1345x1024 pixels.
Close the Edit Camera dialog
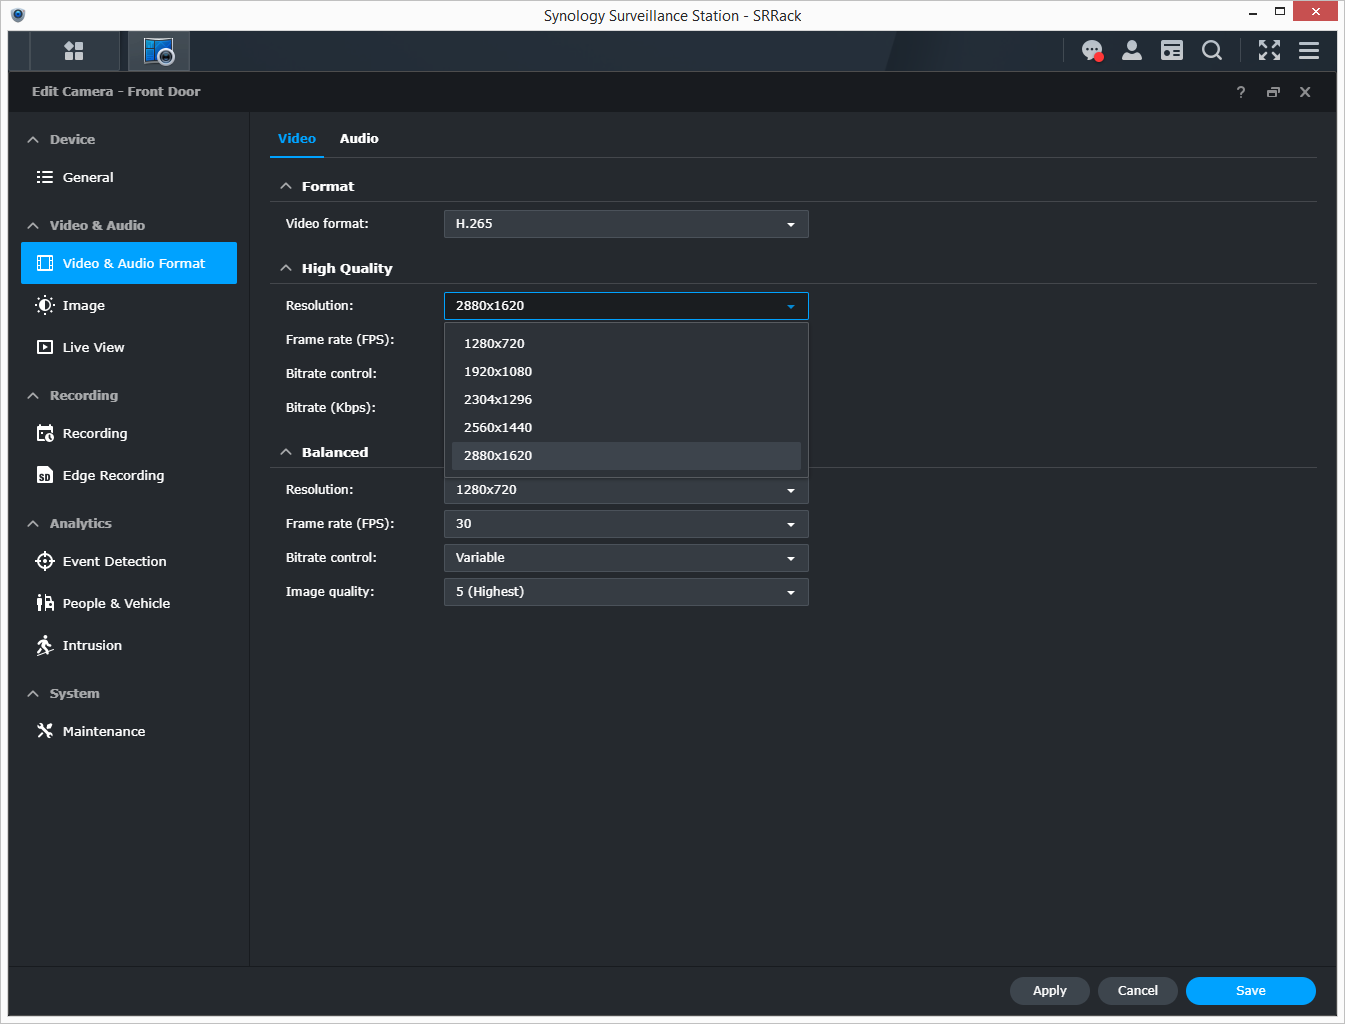coord(1305,92)
